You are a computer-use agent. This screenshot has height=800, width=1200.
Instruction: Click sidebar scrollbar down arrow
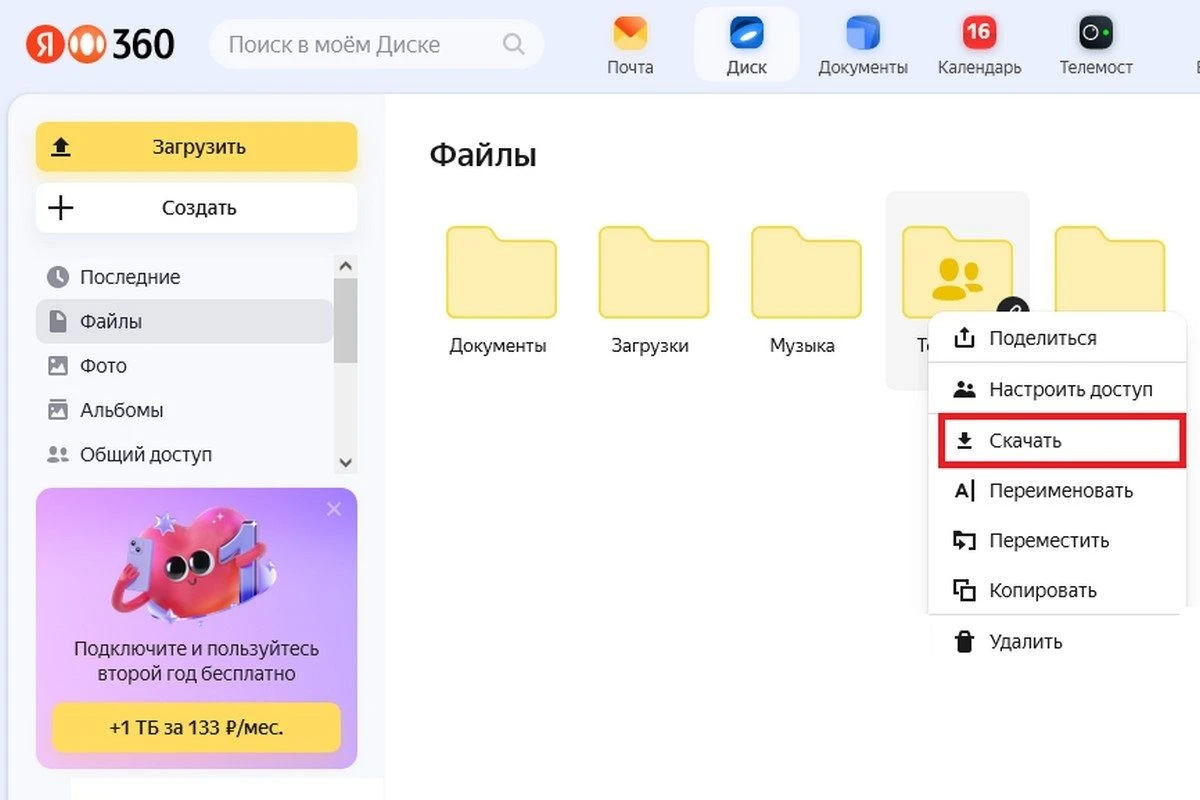(x=346, y=462)
